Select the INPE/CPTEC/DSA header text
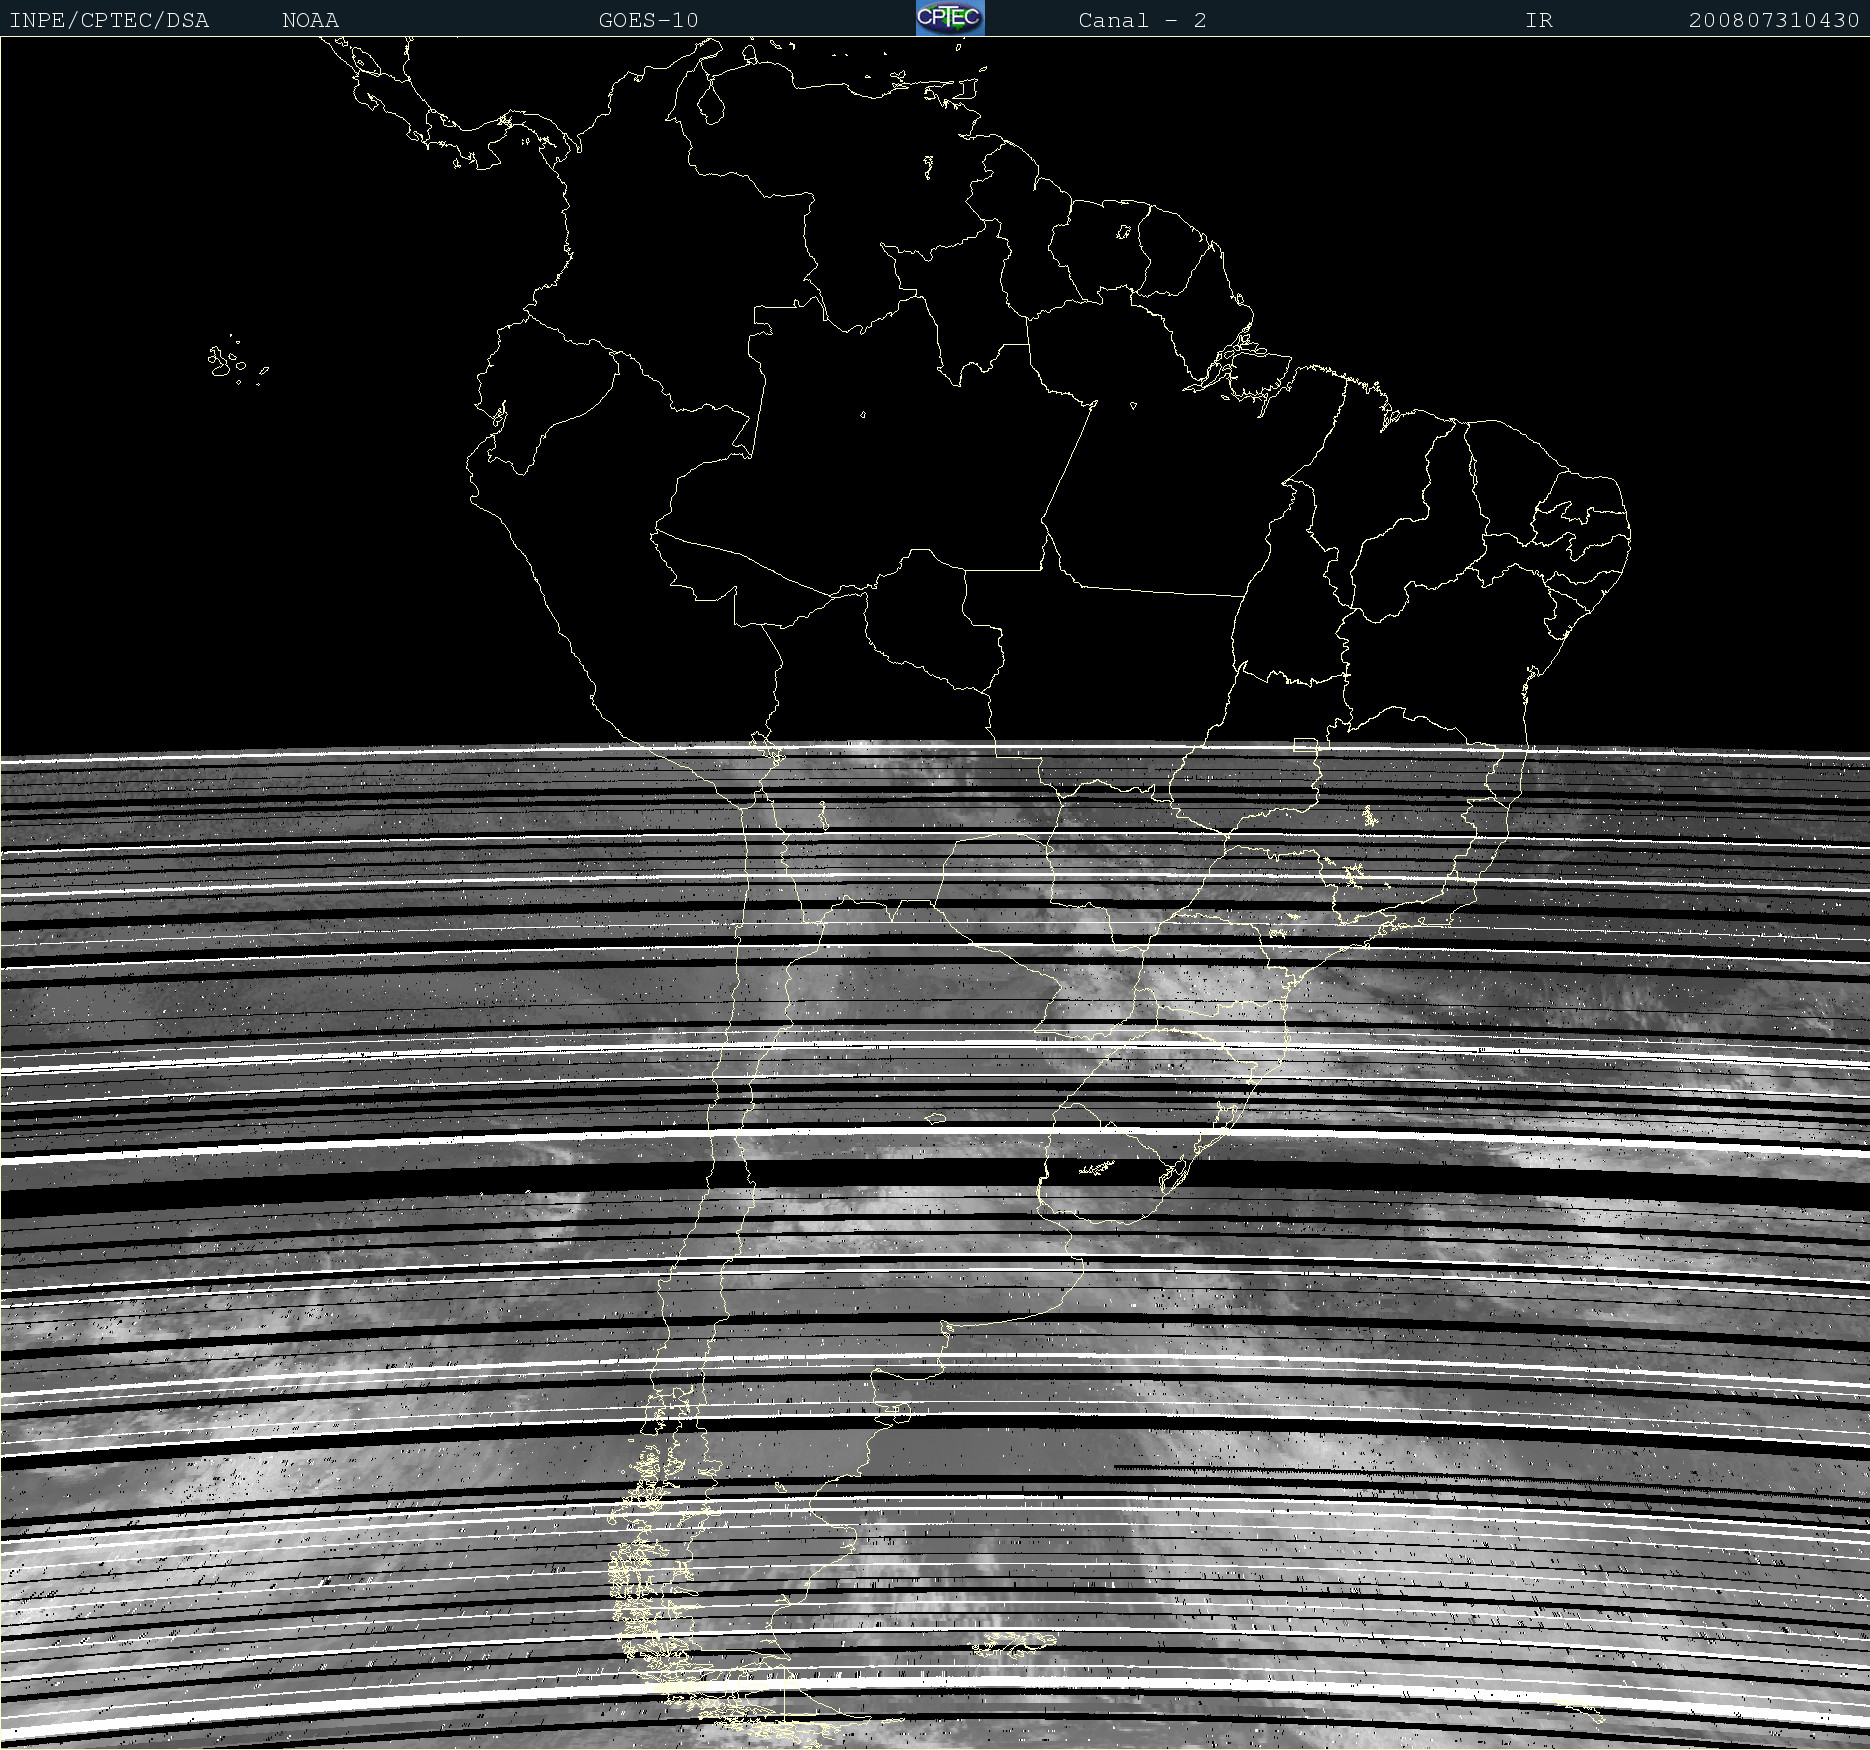Viewport: 1870px width, 1750px height. pyautogui.click(x=109, y=20)
